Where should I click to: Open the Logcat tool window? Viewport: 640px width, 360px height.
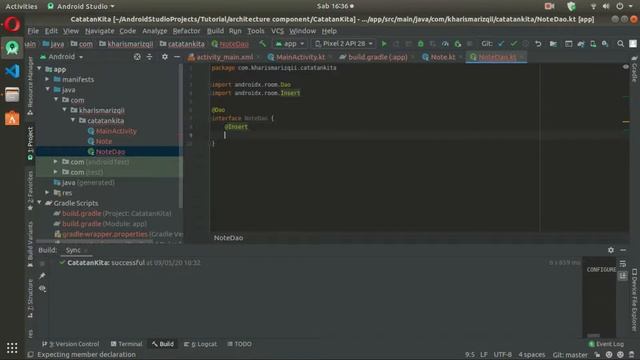[200, 344]
